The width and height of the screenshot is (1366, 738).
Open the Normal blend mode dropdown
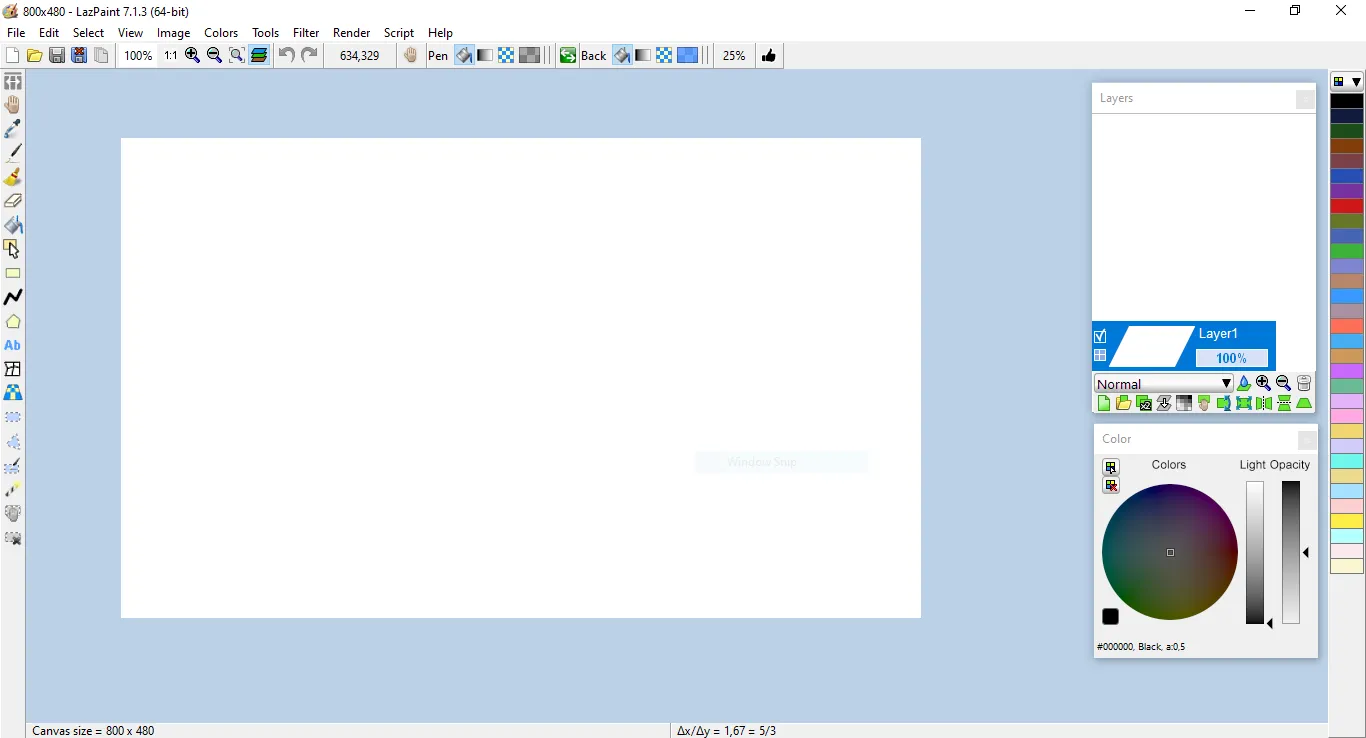pyautogui.click(x=1163, y=384)
